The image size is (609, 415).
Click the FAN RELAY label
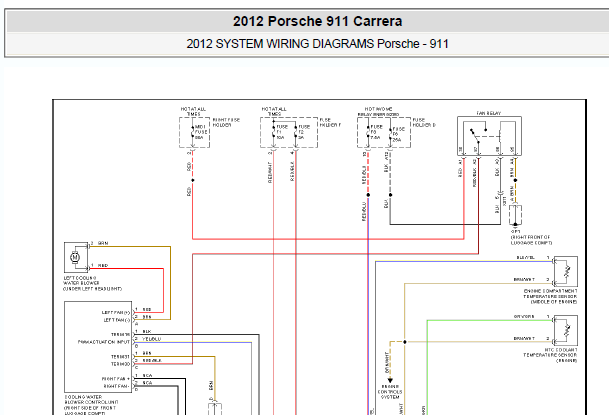489,113
